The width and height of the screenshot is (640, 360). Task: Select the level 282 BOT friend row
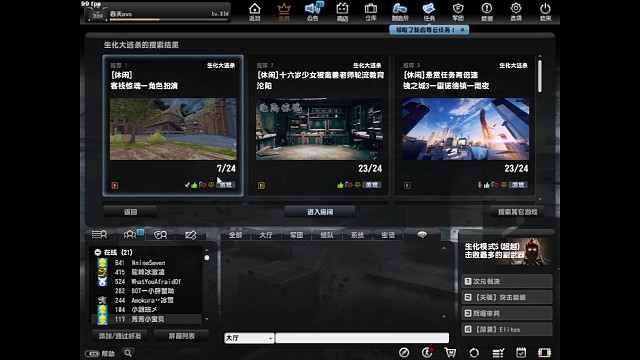[x=146, y=291]
